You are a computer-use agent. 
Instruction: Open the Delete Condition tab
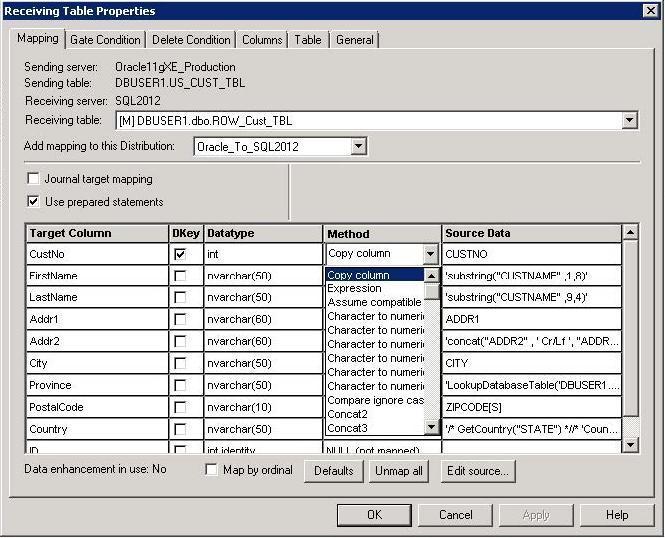[x=191, y=40]
